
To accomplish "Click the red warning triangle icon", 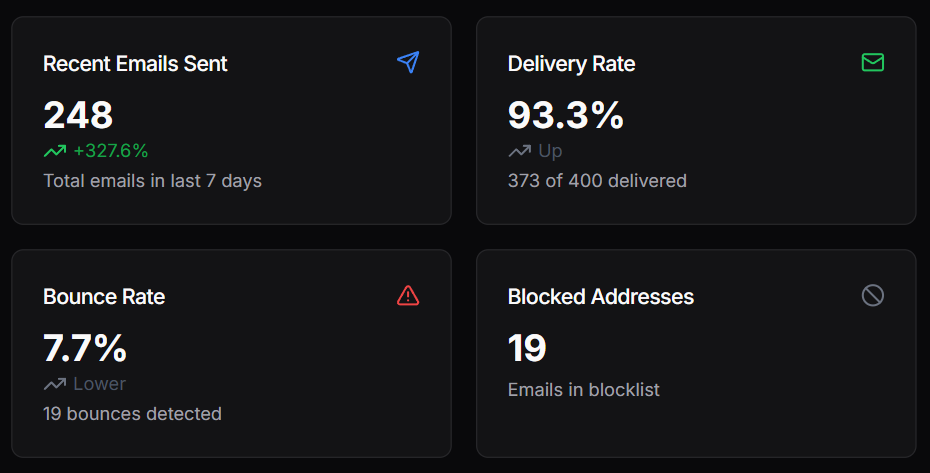I will 407,295.
